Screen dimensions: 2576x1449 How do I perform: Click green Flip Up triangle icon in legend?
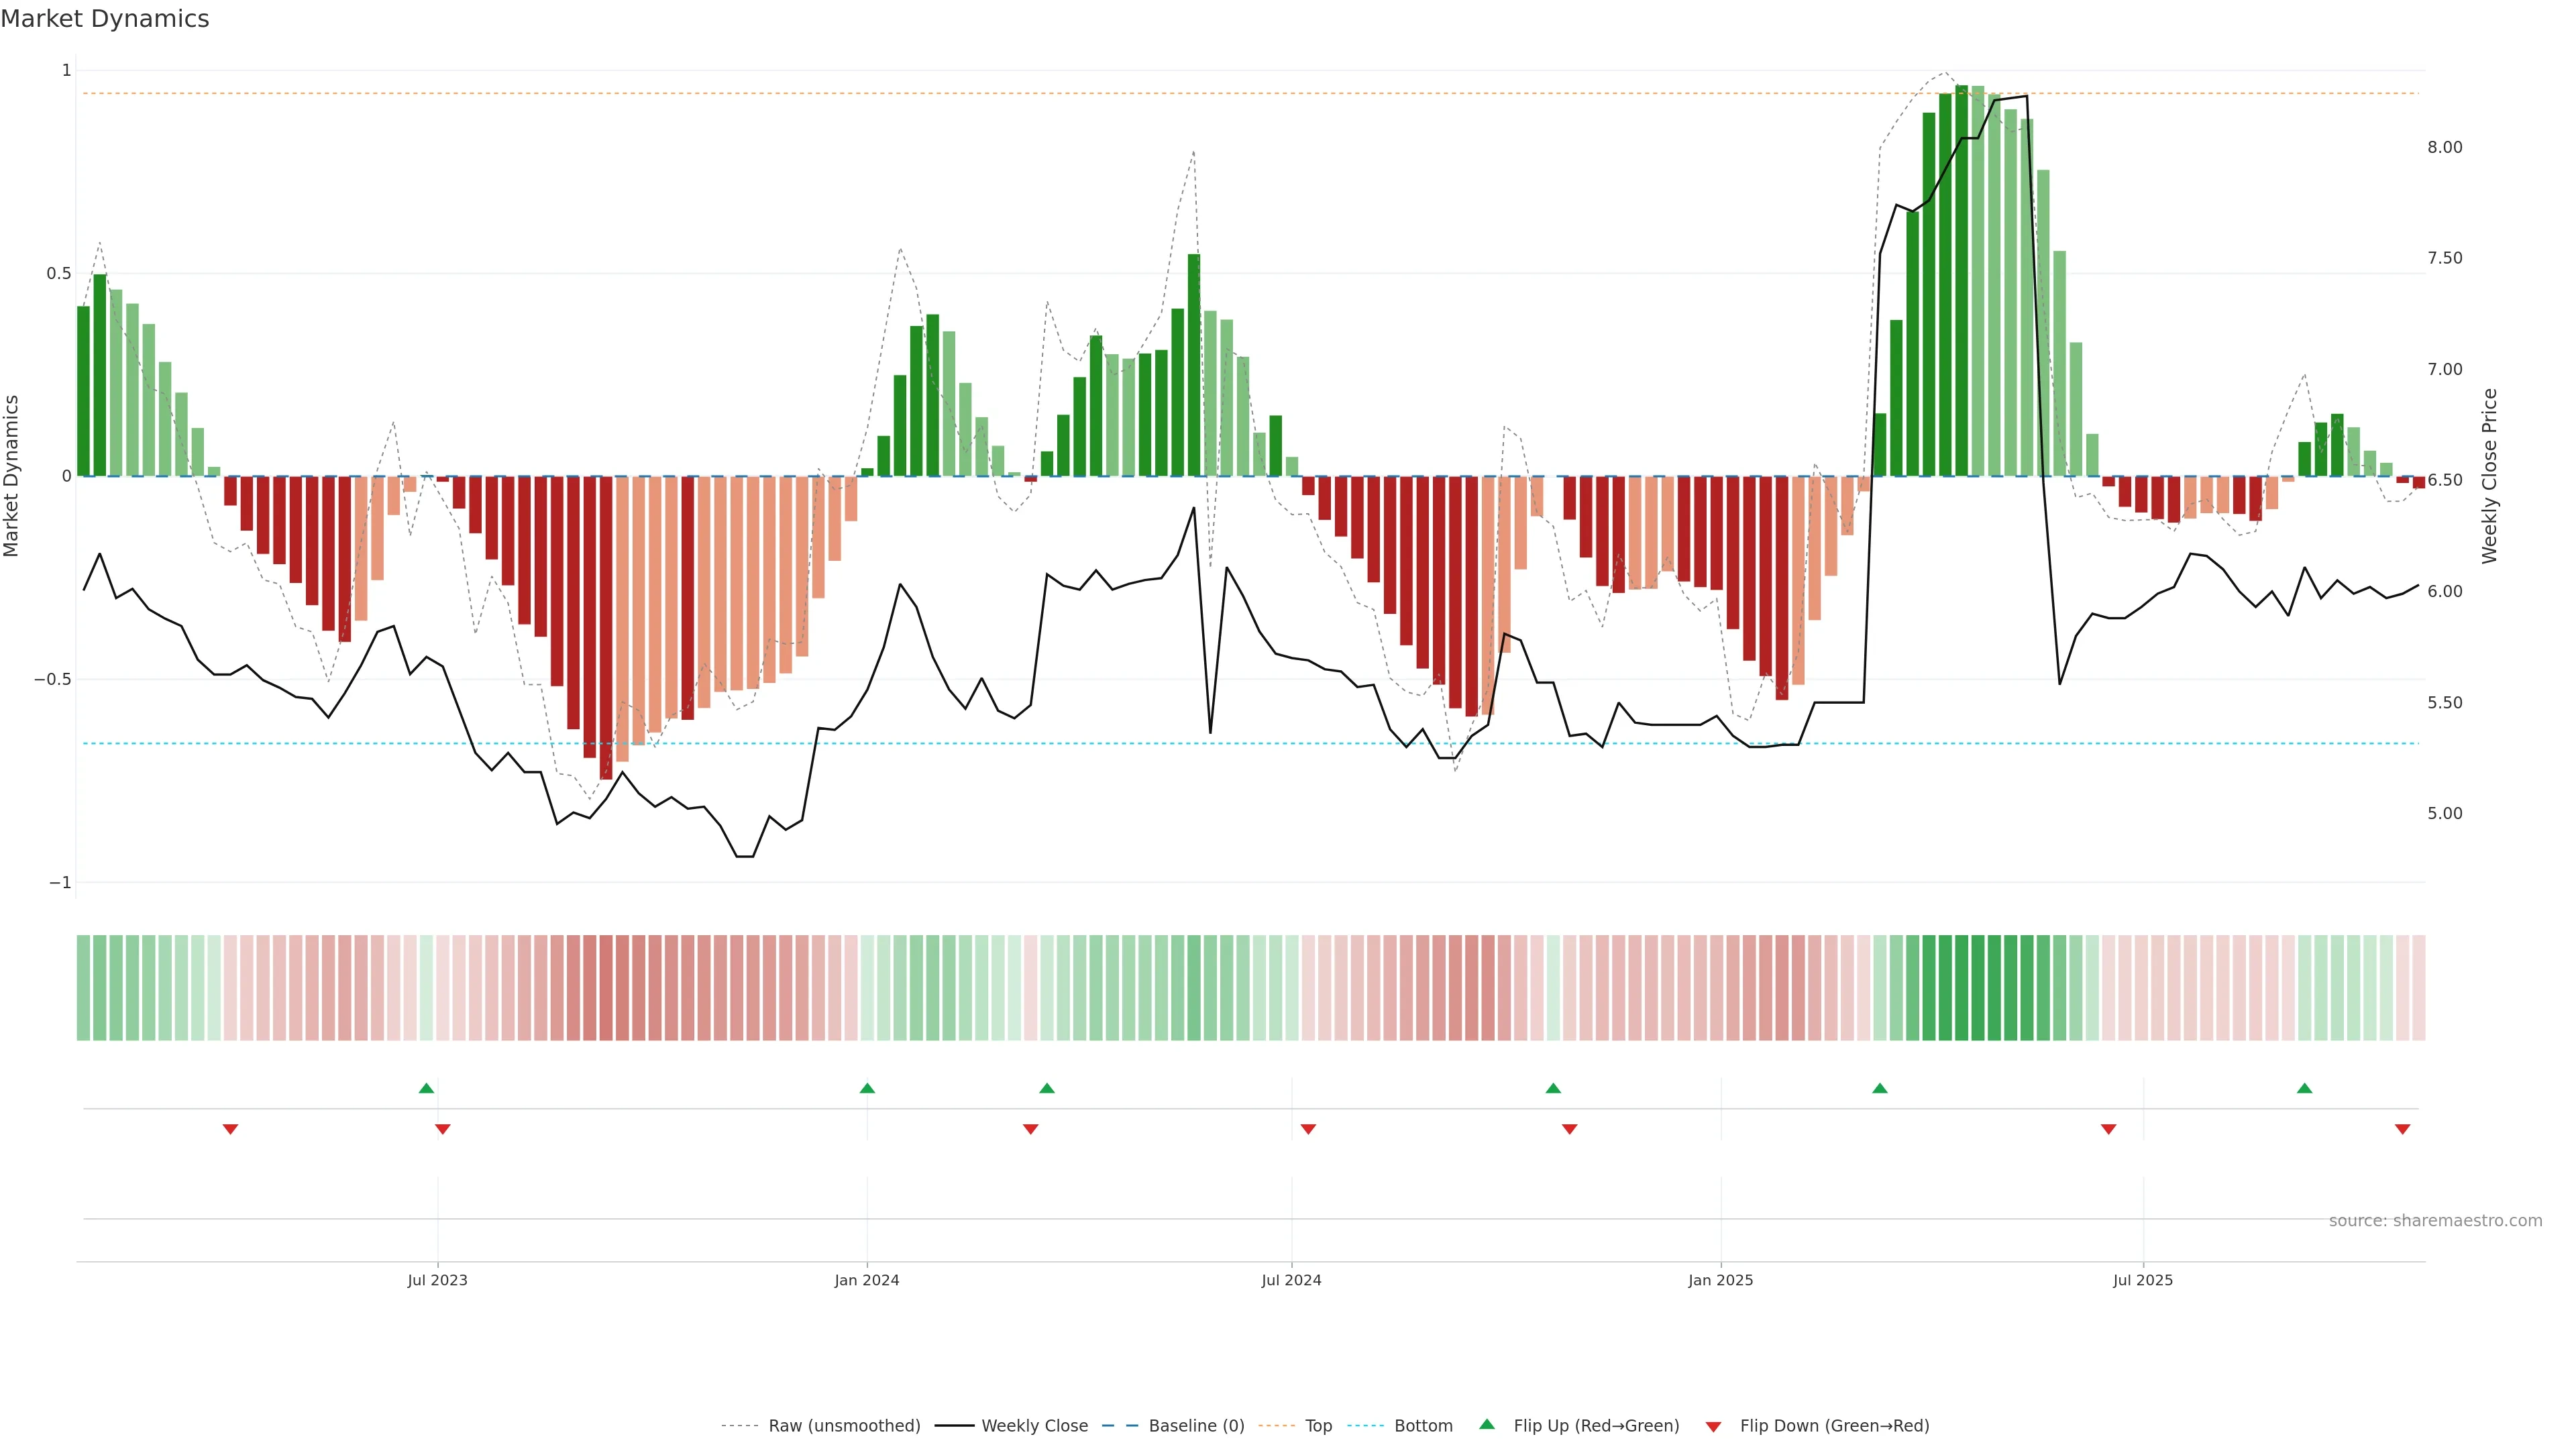coord(1487,1424)
